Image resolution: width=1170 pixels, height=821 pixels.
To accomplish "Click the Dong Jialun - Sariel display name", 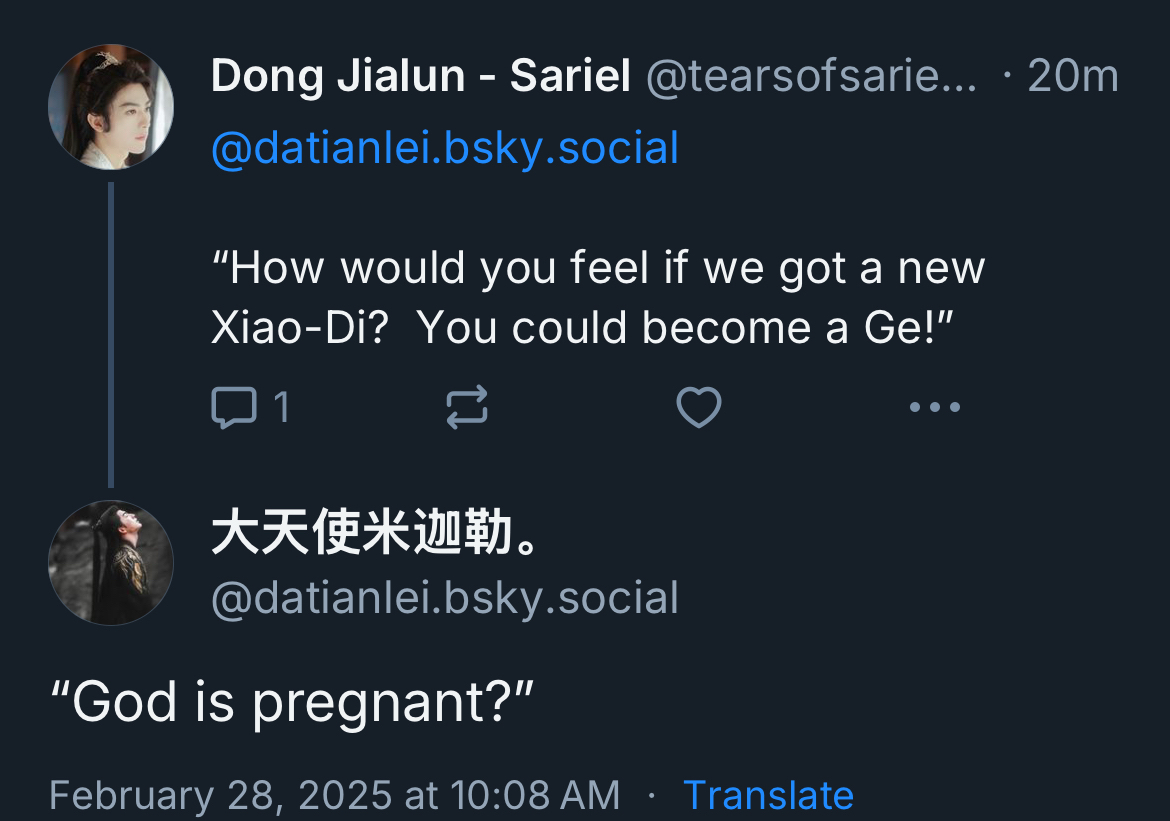I will point(420,77).
